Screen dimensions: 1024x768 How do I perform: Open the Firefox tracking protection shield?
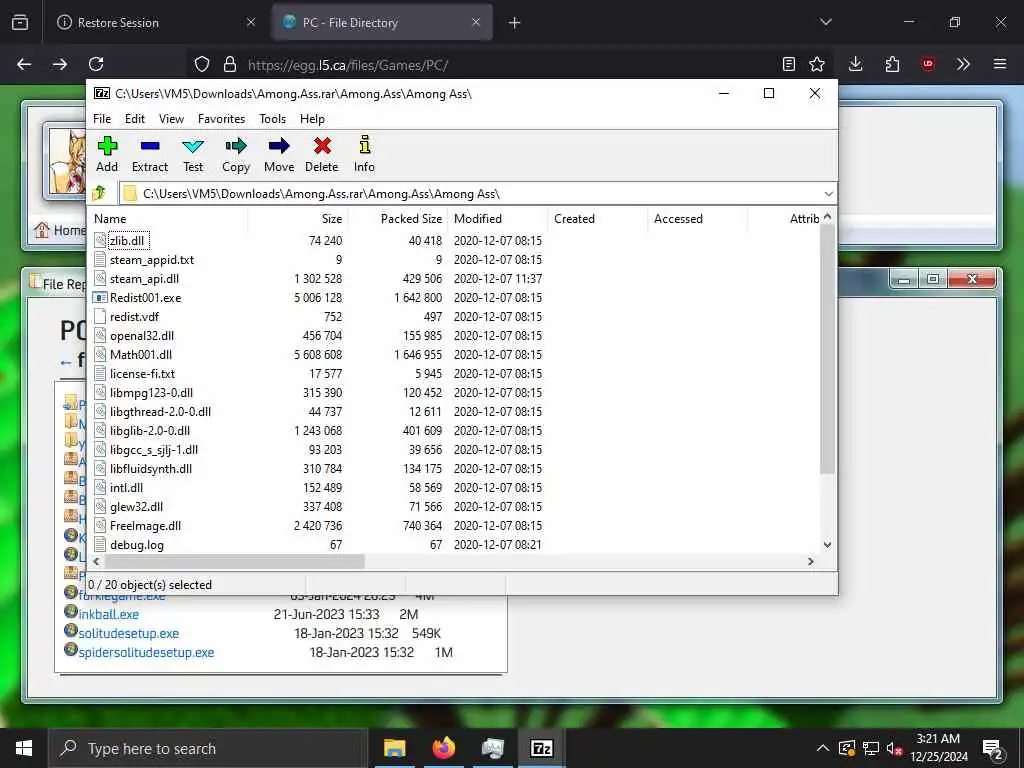coord(202,64)
